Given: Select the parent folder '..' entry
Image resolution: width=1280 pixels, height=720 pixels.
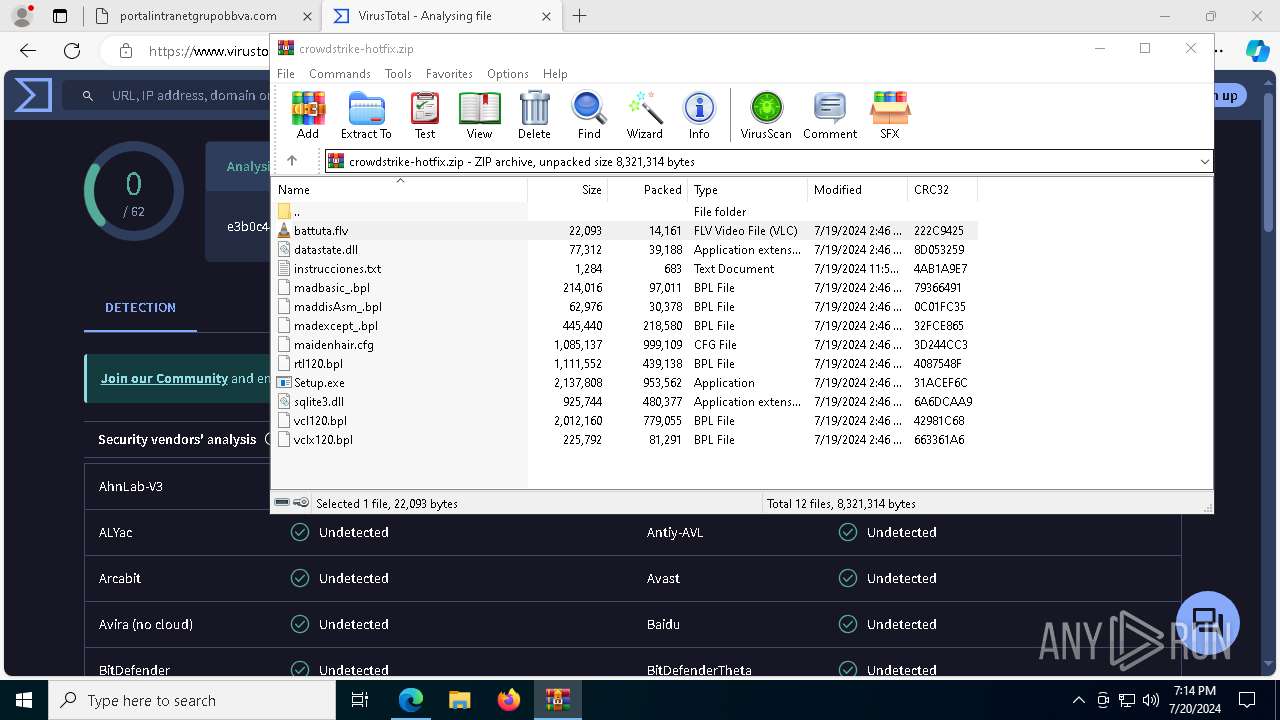Looking at the screenshot, I should point(625,212).
